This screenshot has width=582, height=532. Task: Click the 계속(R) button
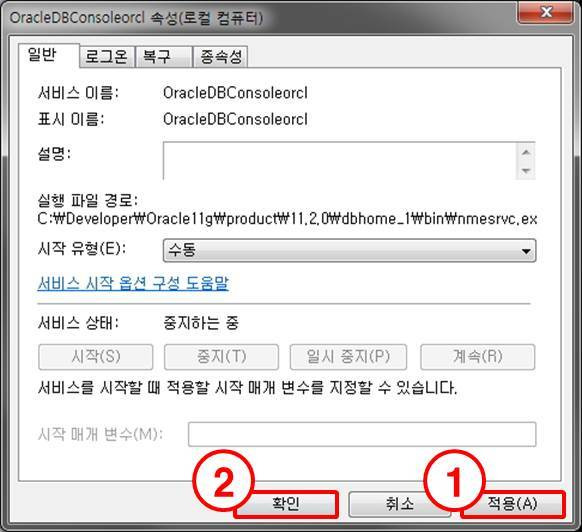coord(478,357)
